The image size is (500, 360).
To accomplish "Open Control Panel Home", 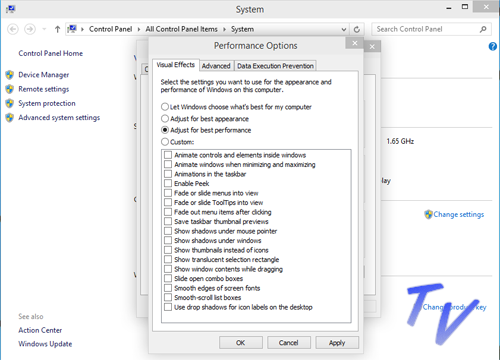I will 51,53.
